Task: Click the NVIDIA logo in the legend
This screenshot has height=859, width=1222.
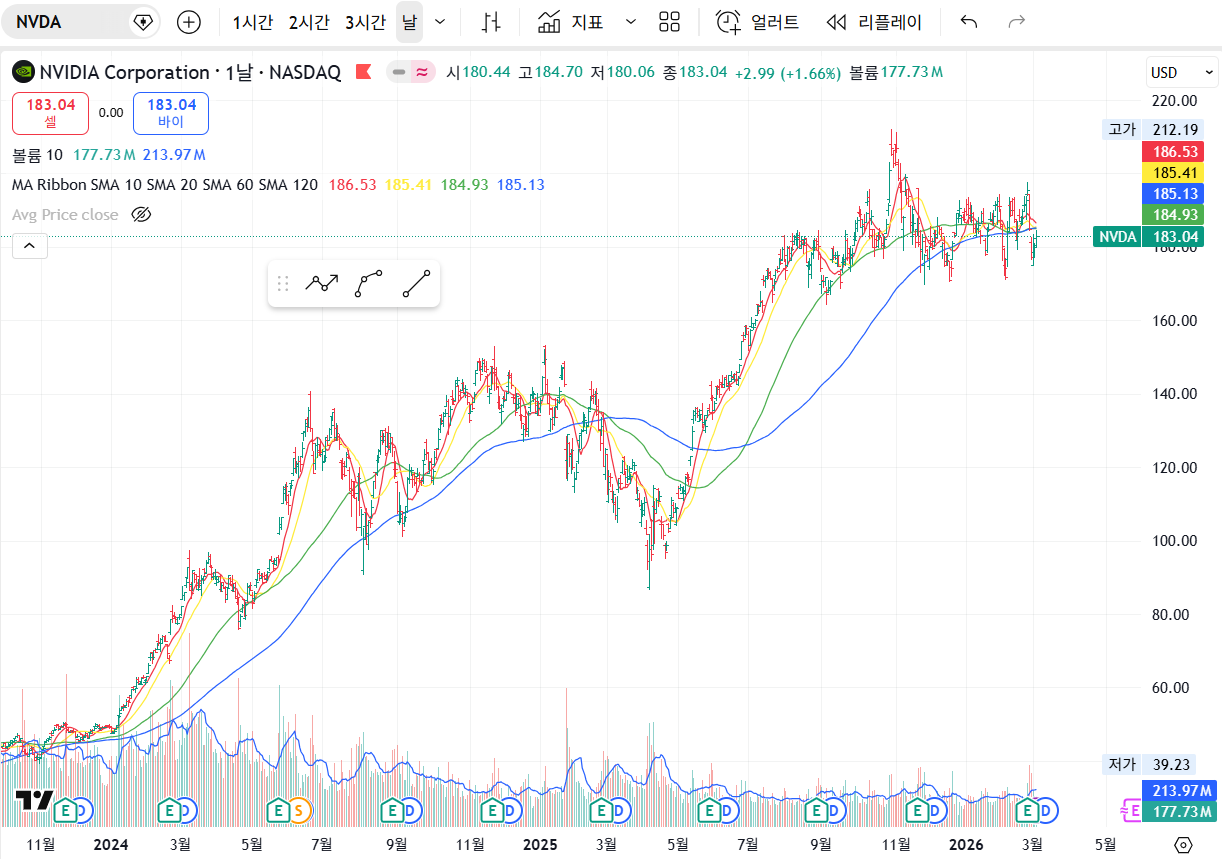Action: coord(23,72)
